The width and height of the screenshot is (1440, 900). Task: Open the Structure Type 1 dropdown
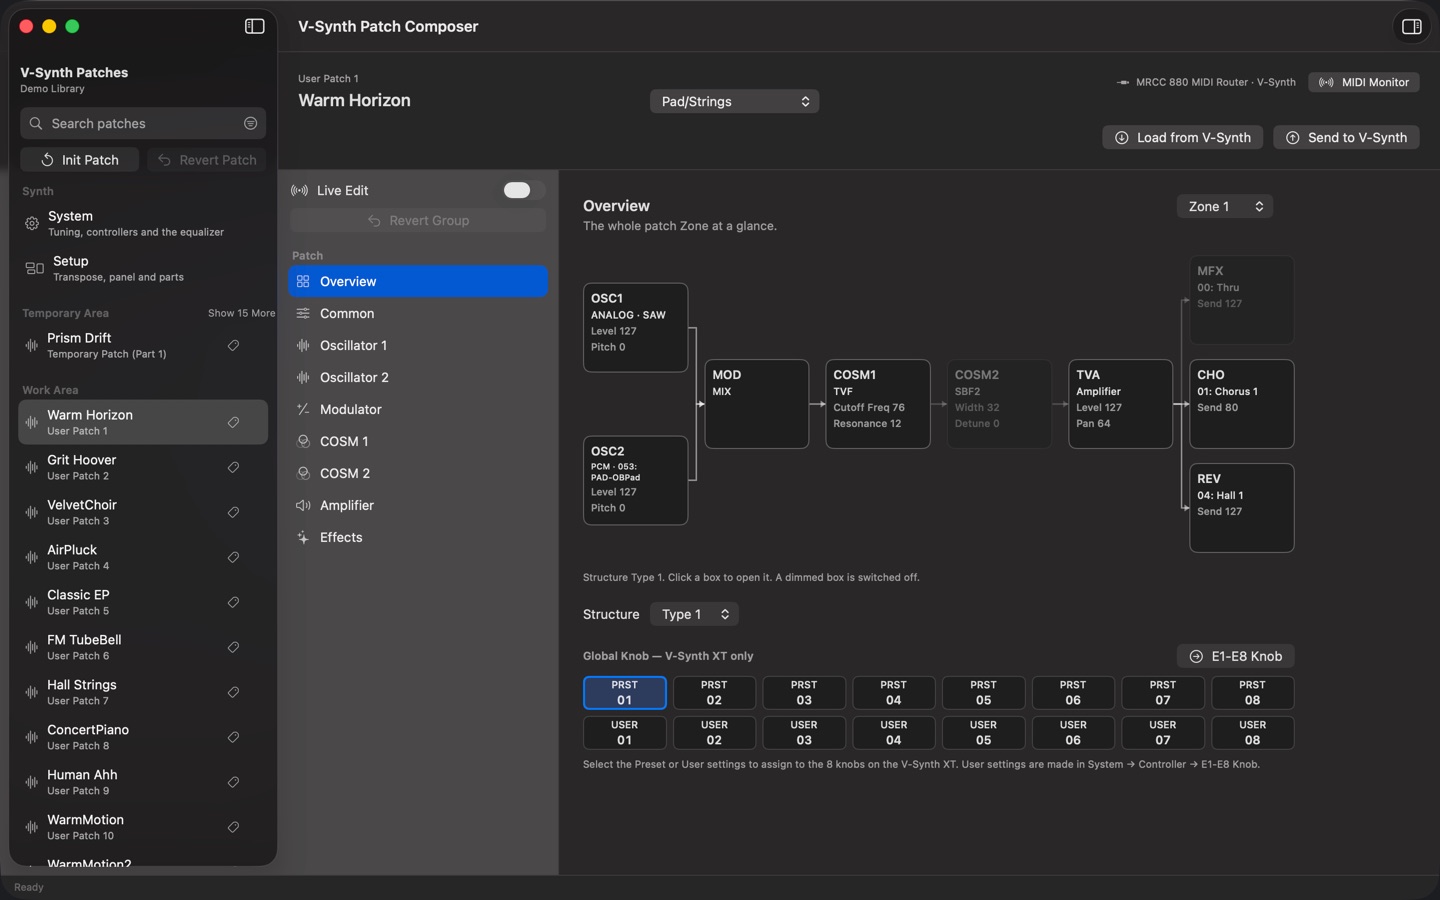tap(694, 614)
